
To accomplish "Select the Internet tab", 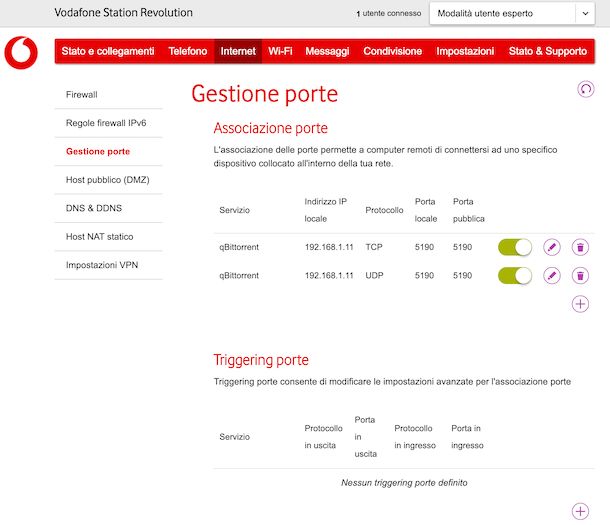I will click(238, 51).
